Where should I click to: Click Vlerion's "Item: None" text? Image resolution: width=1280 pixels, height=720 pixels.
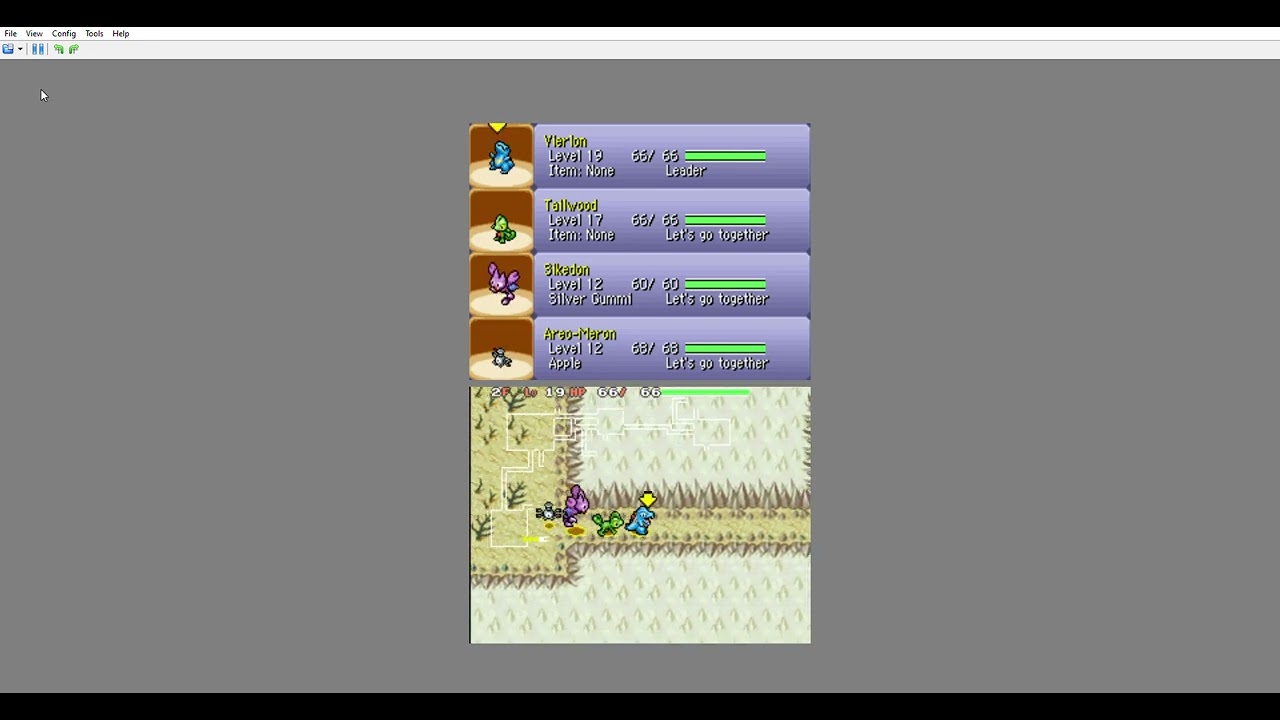(x=581, y=171)
